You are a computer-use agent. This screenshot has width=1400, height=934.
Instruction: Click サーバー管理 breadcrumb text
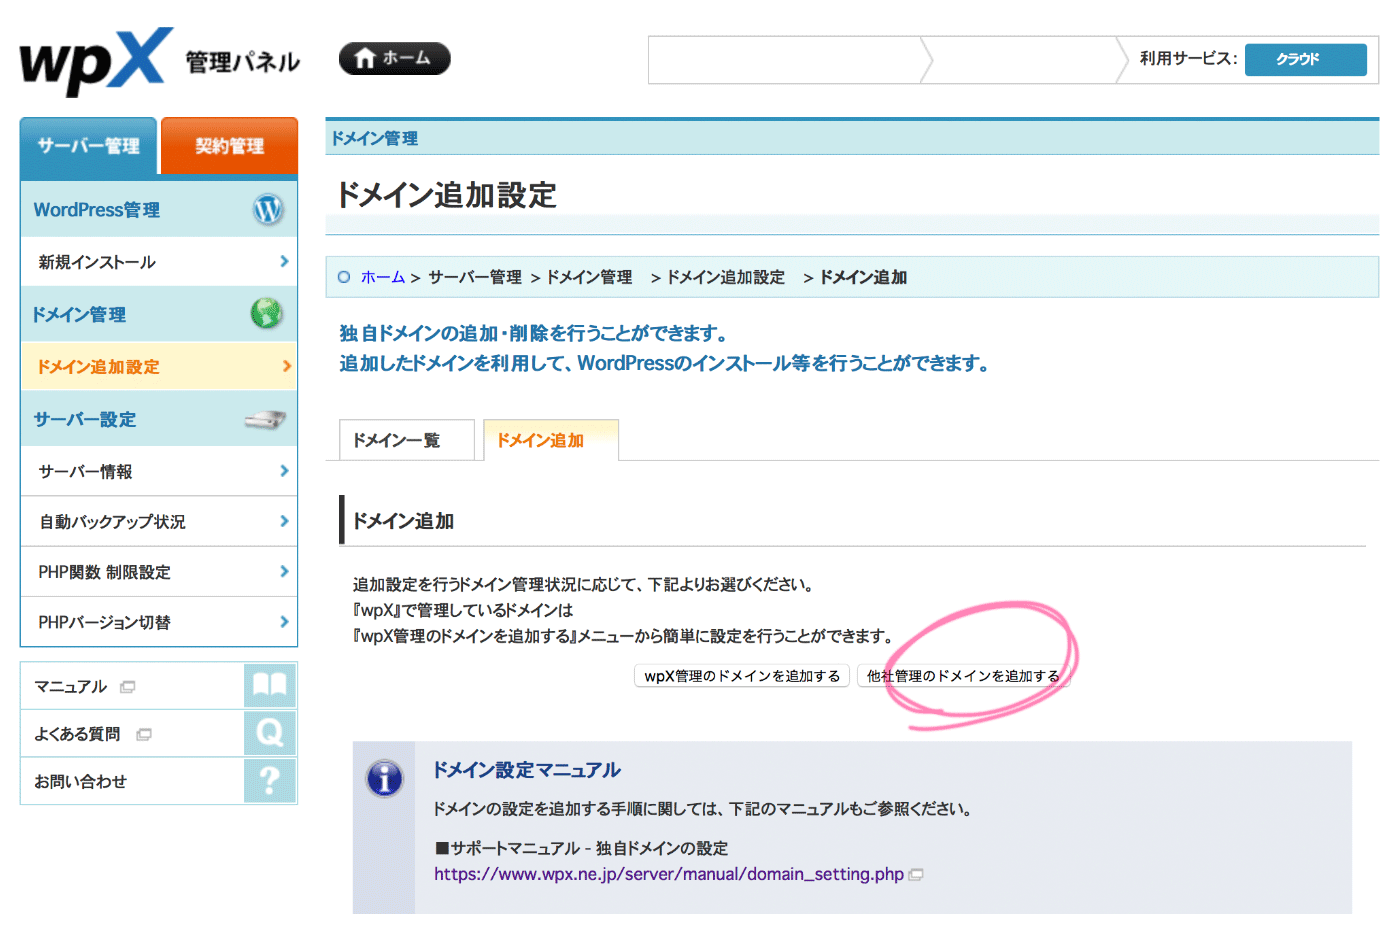(475, 277)
